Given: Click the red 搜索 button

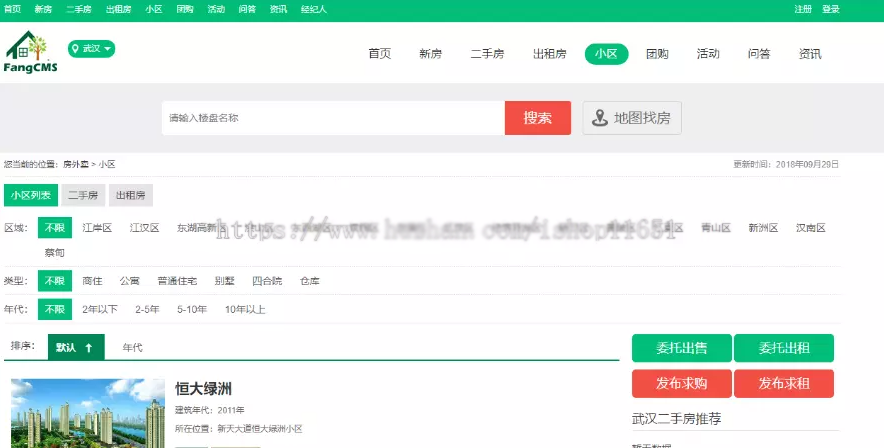Looking at the screenshot, I should [538, 118].
